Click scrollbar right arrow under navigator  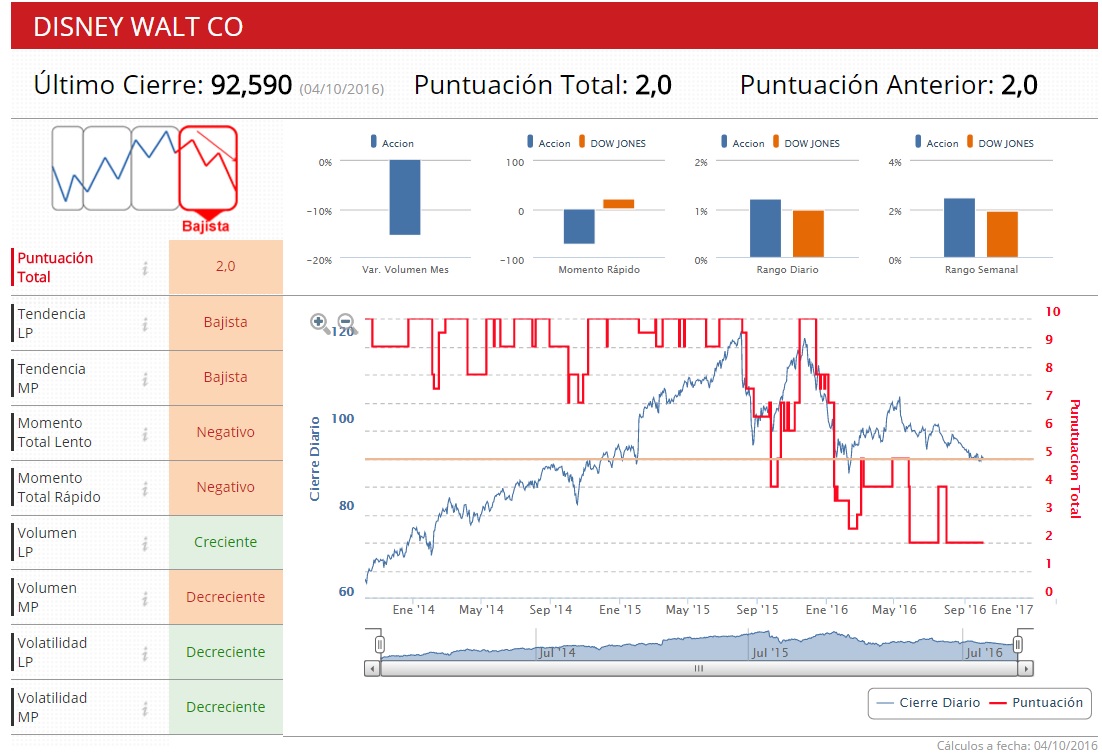tap(1026, 668)
